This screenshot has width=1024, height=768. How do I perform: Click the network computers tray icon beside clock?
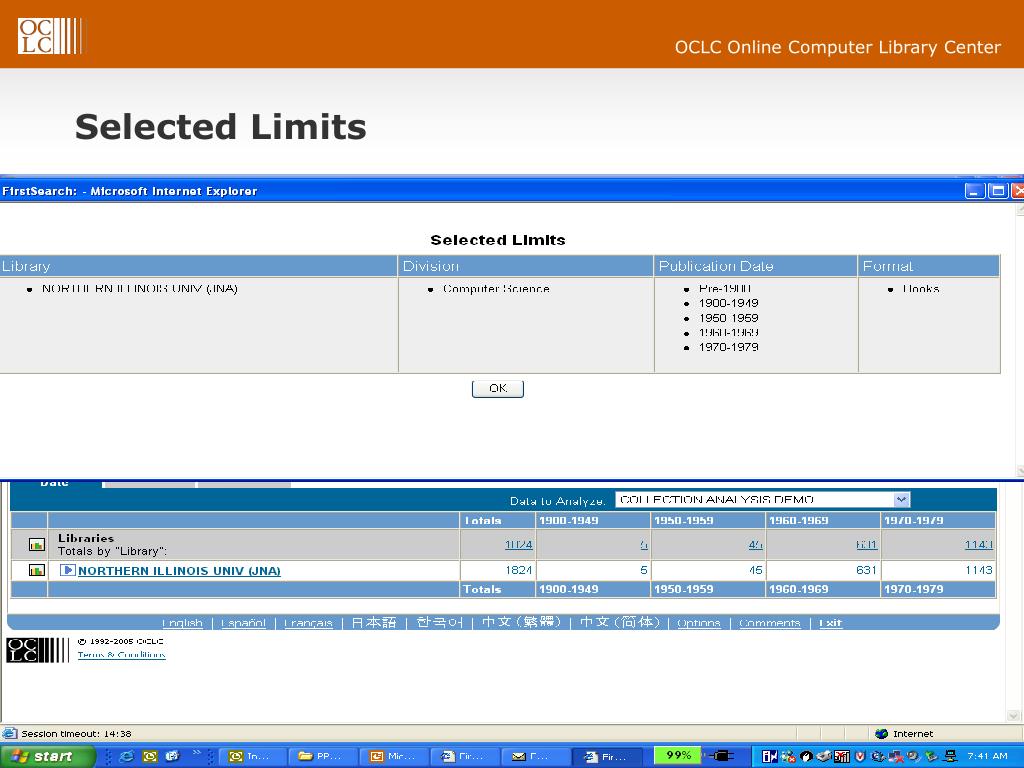(x=952, y=756)
